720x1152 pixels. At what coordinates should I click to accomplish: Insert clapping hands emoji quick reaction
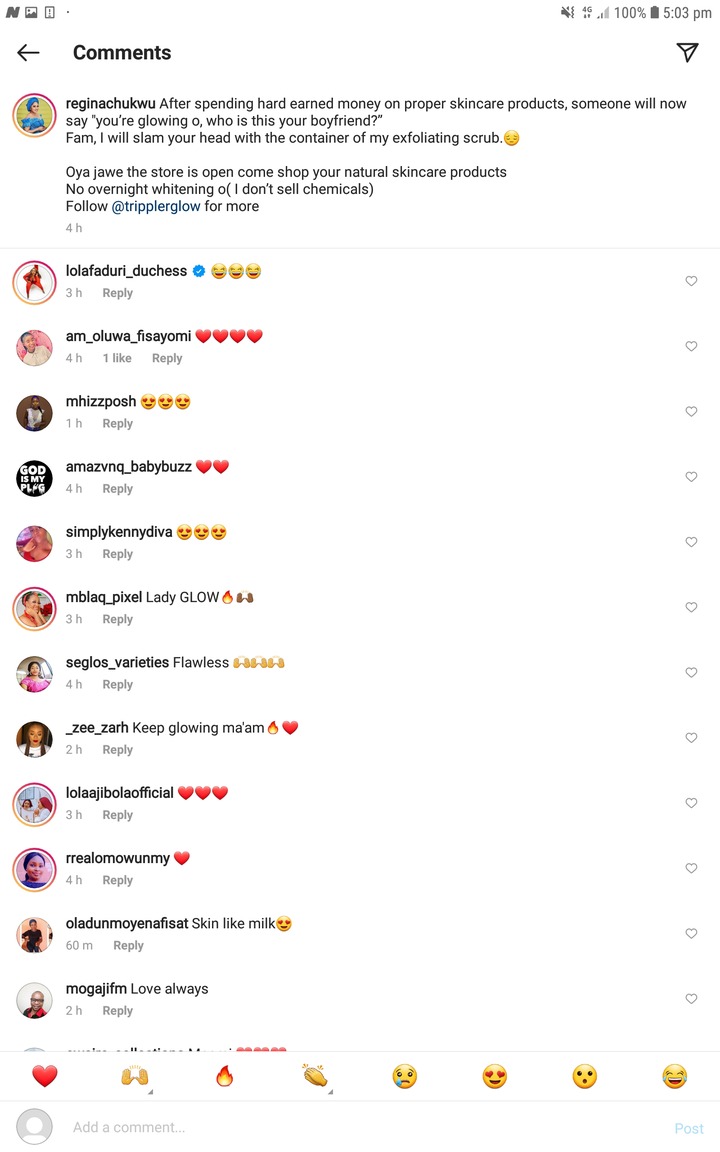315,1076
